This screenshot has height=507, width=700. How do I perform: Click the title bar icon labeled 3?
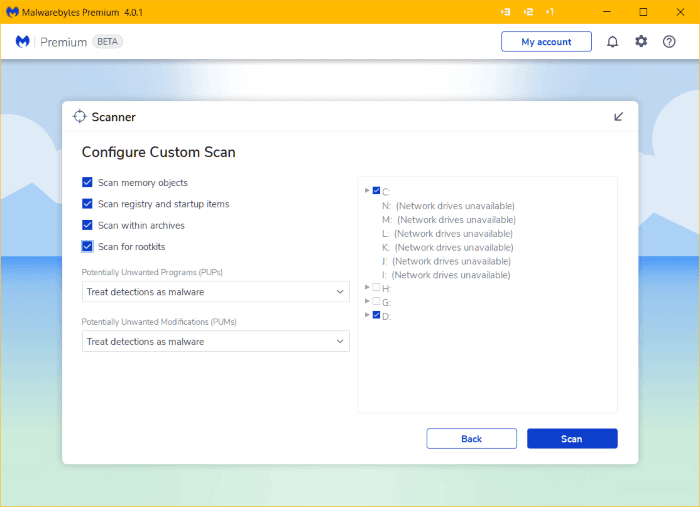point(505,12)
